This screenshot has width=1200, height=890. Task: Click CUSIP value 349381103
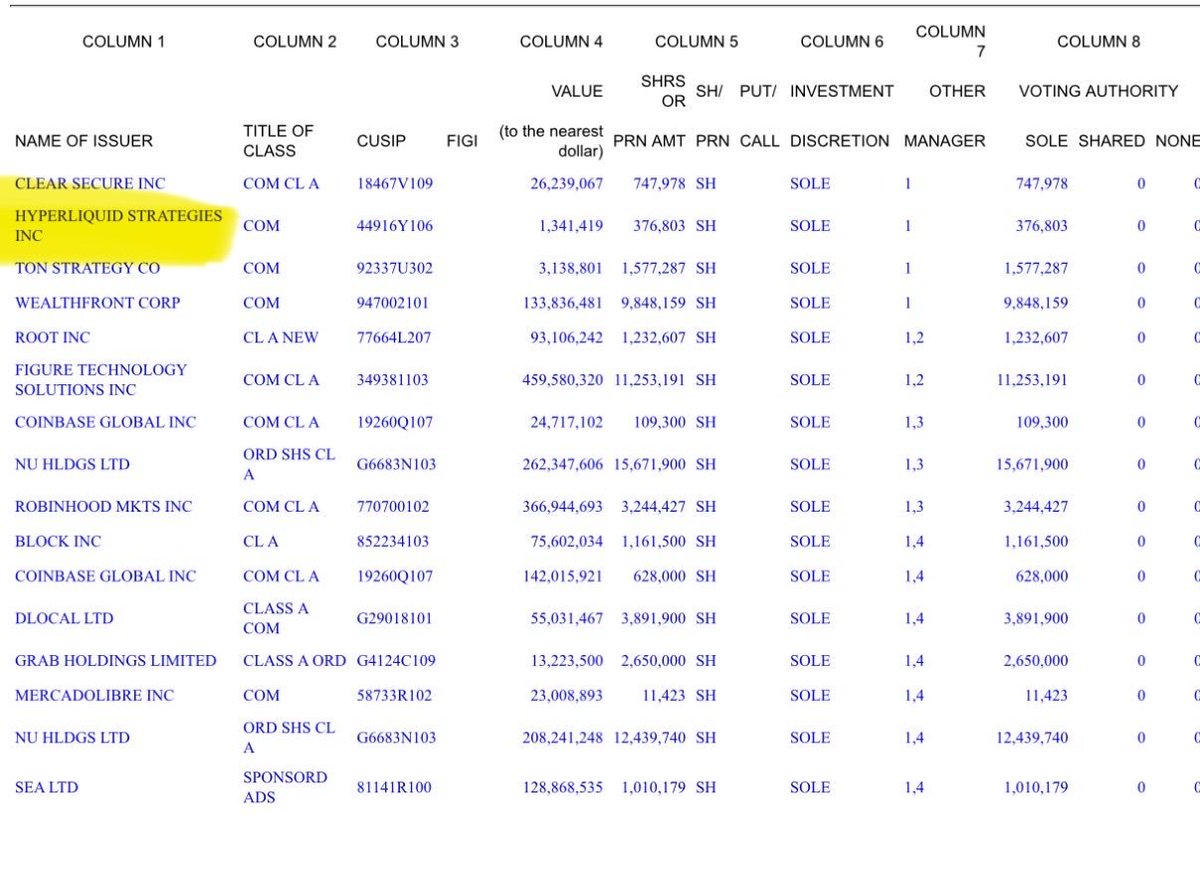394,380
